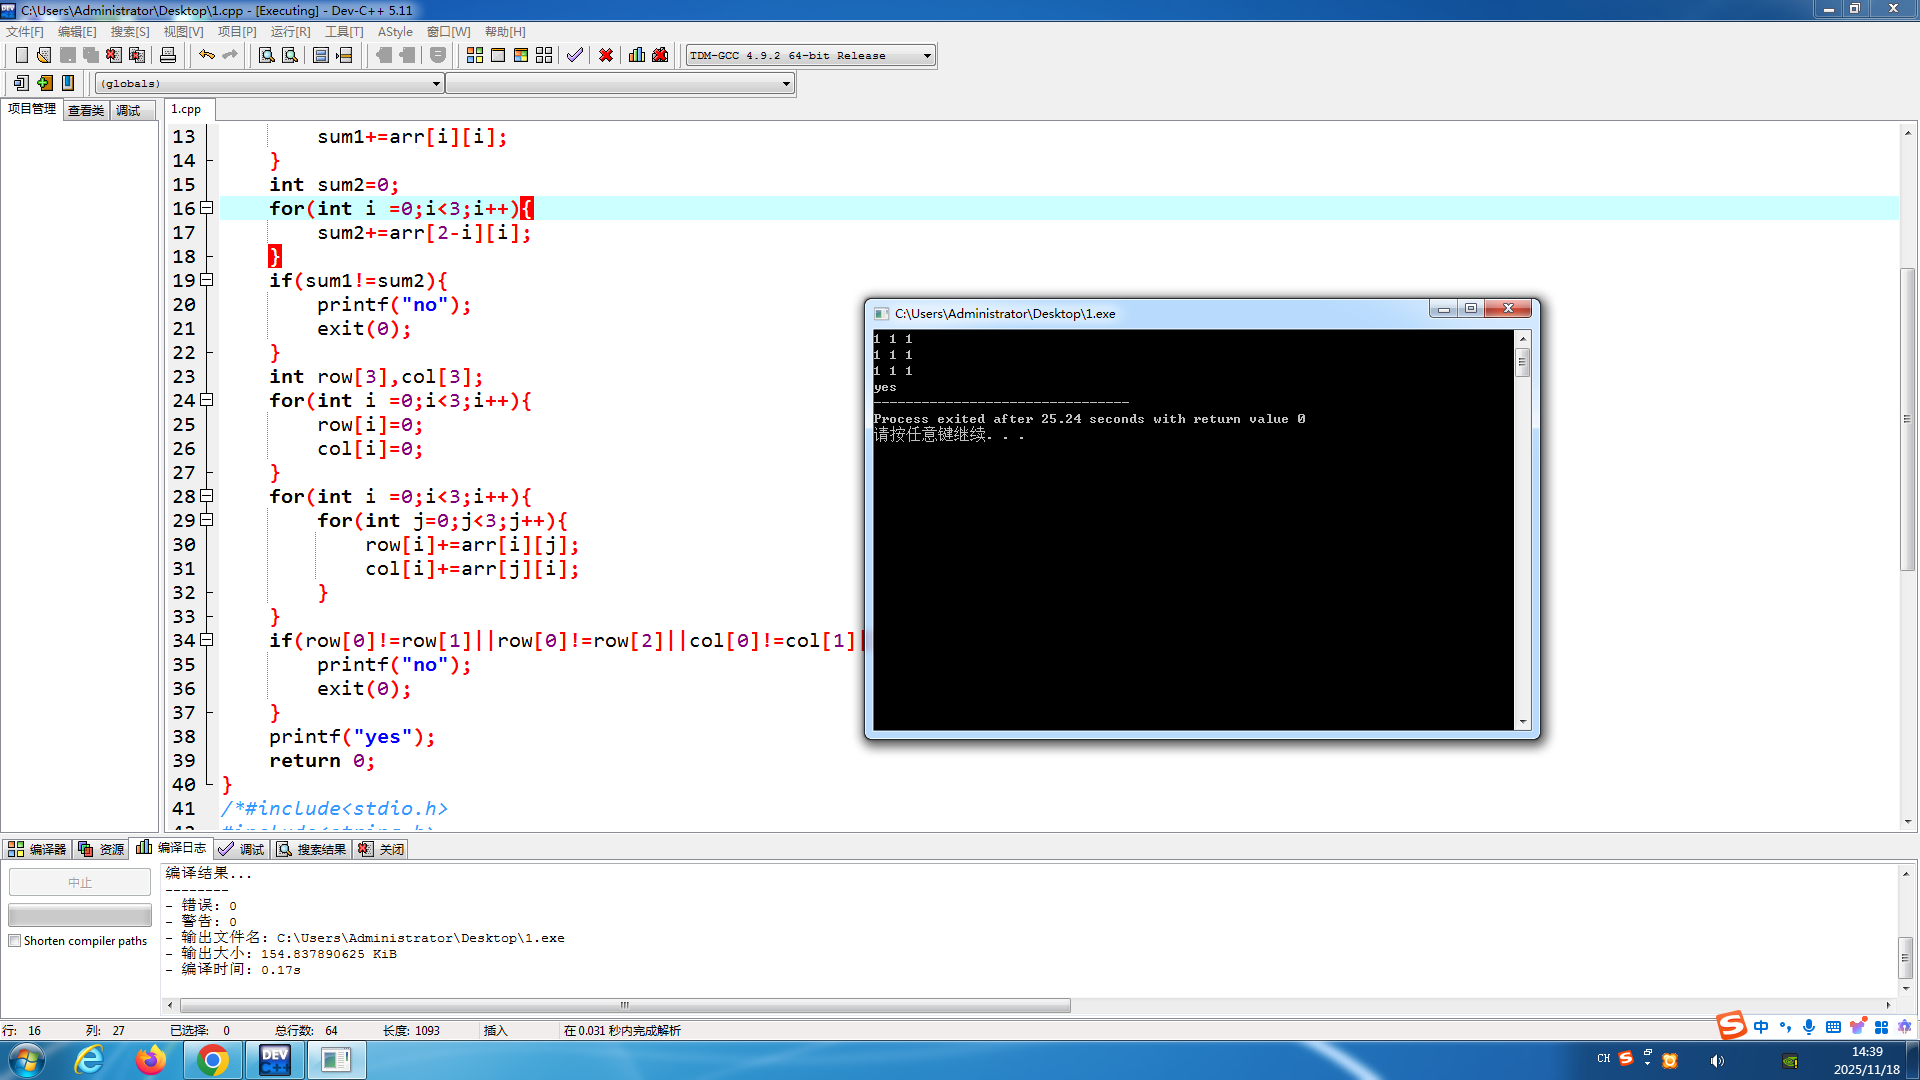
Task: Click the Compile icon with colored squares
Action: (475, 55)
